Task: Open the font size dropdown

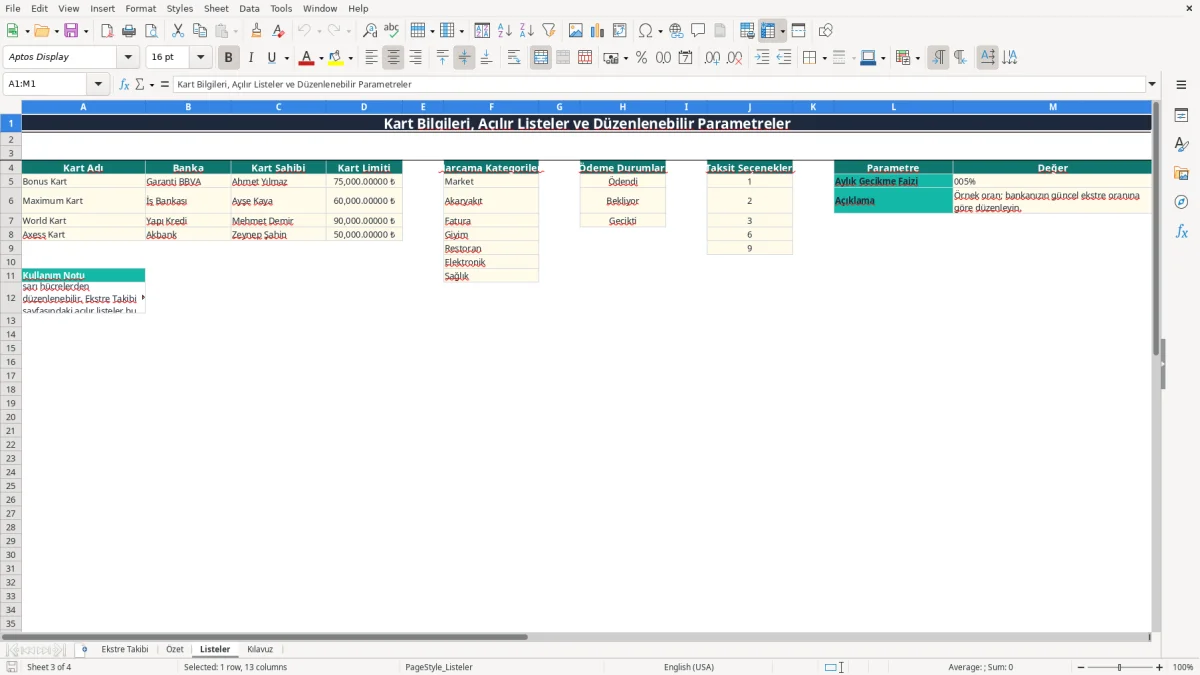Action: click(201, 58)
